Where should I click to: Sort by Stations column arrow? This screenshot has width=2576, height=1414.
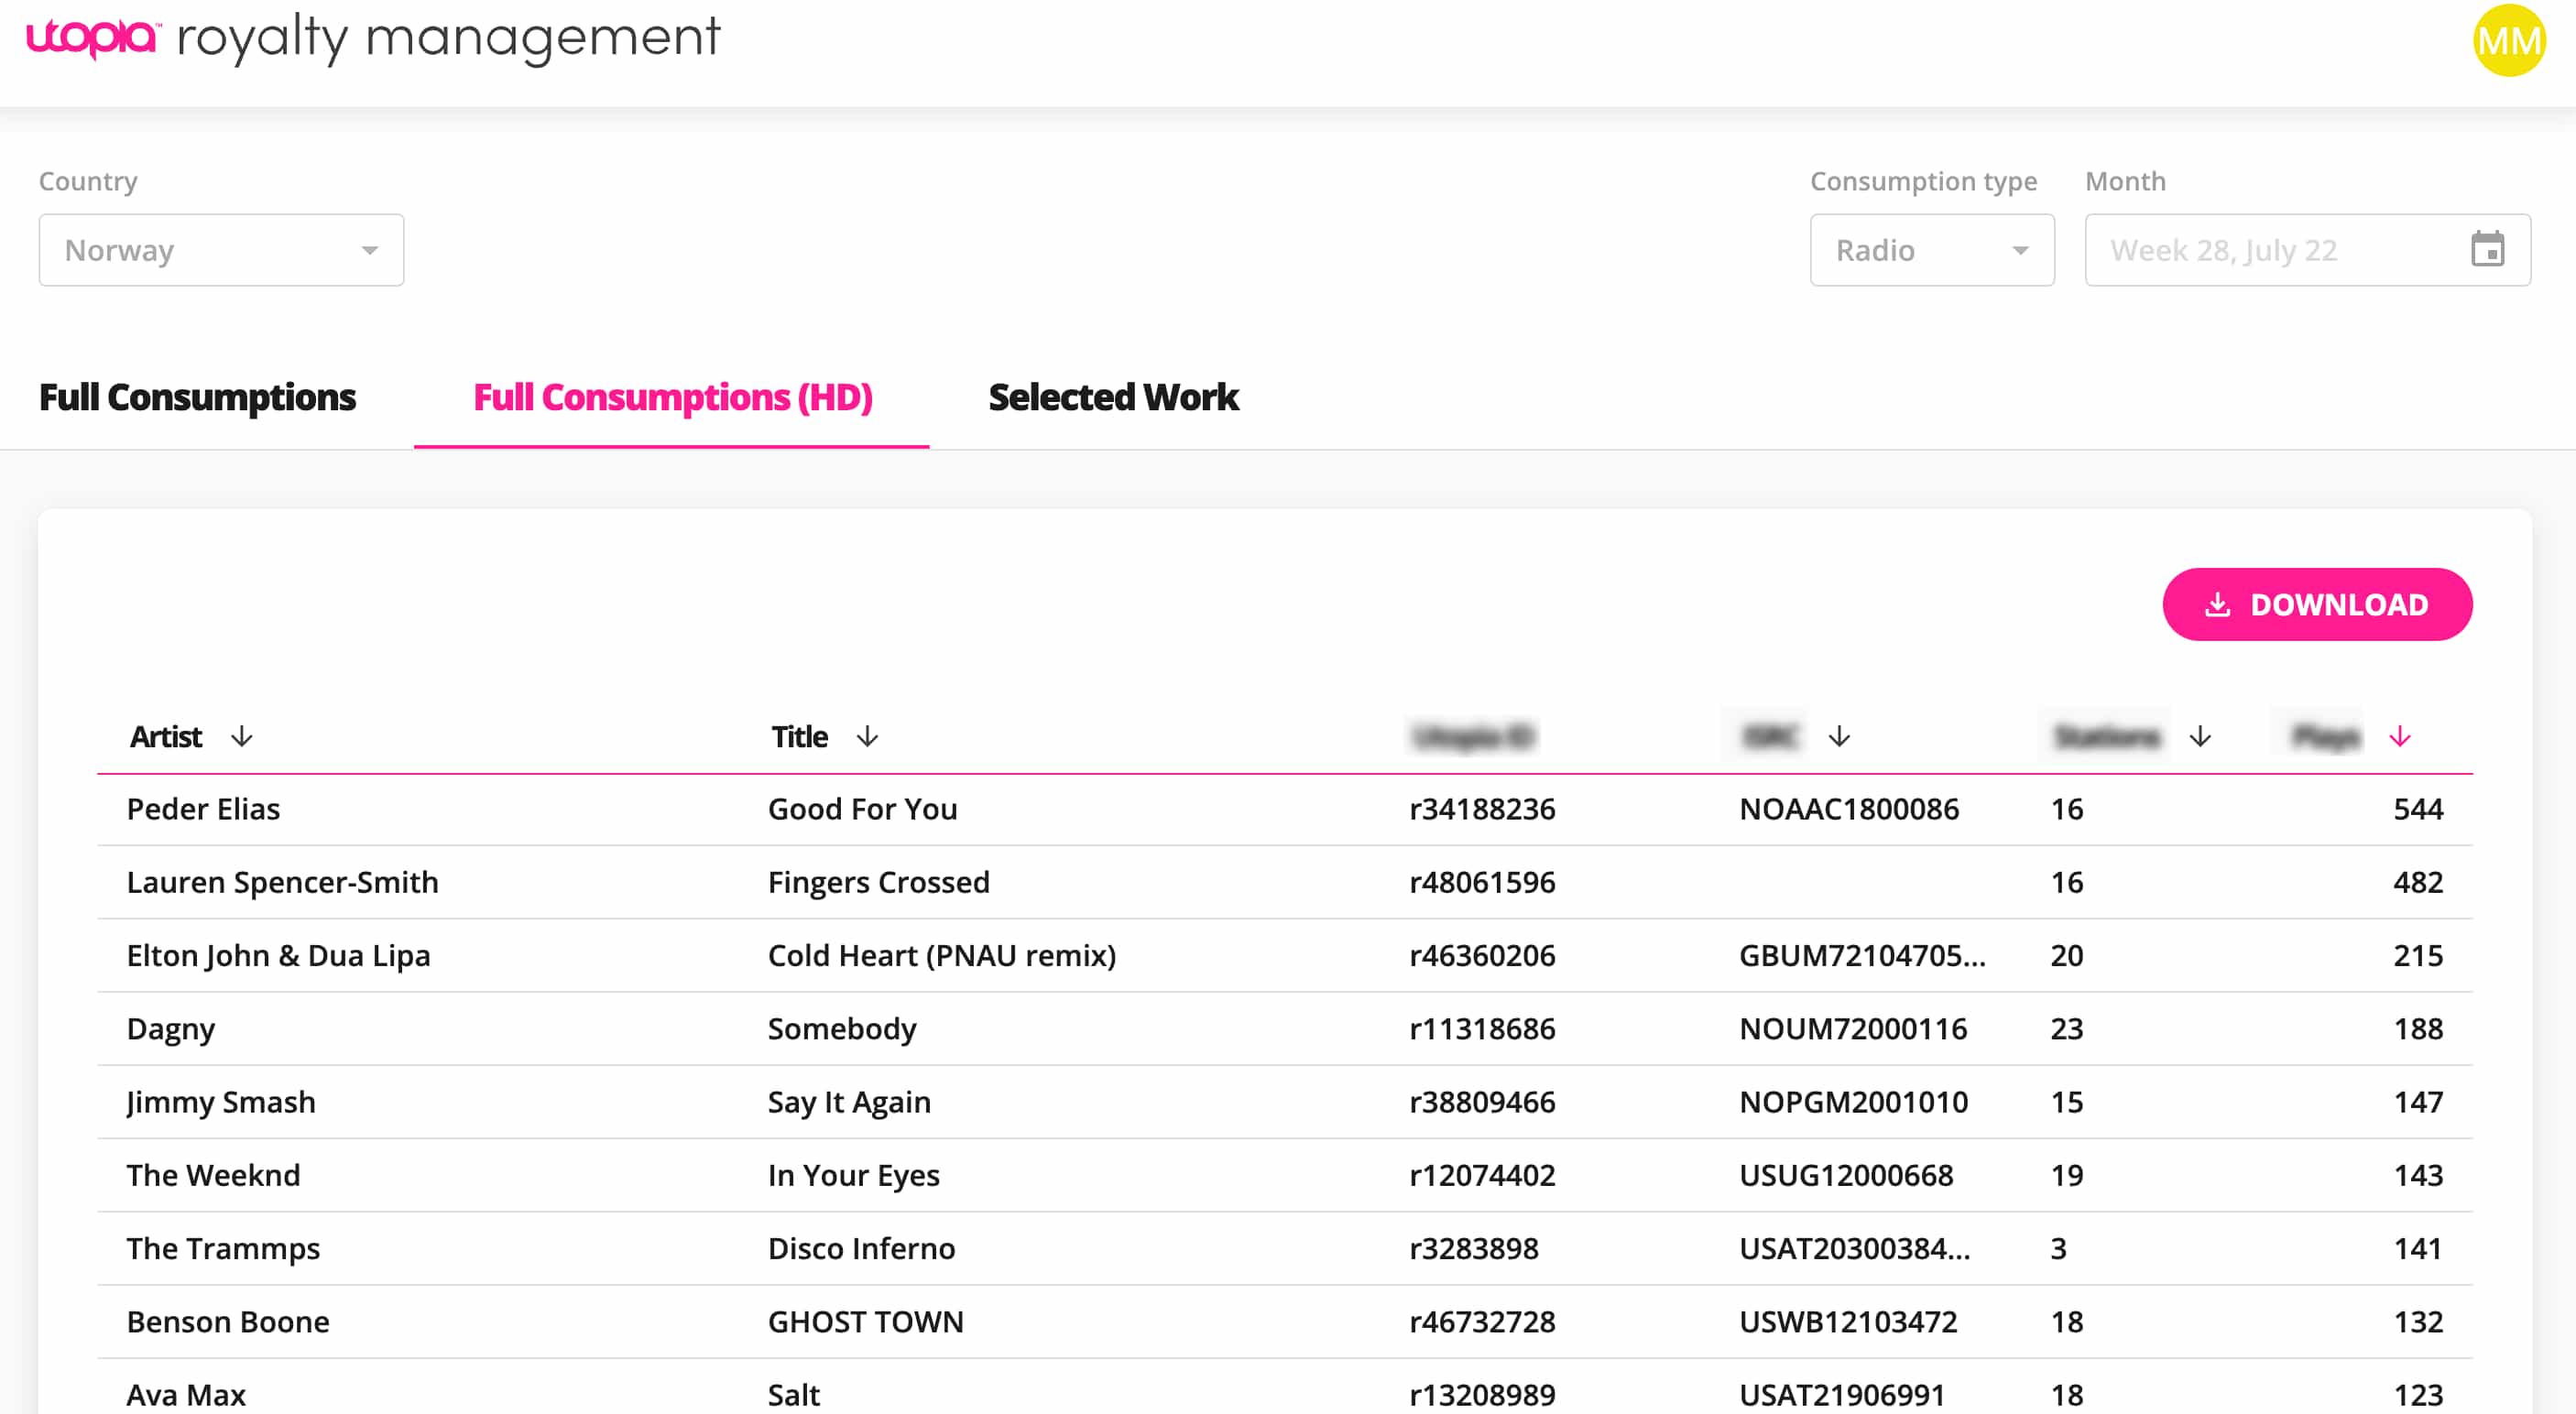pos(2199,737)
